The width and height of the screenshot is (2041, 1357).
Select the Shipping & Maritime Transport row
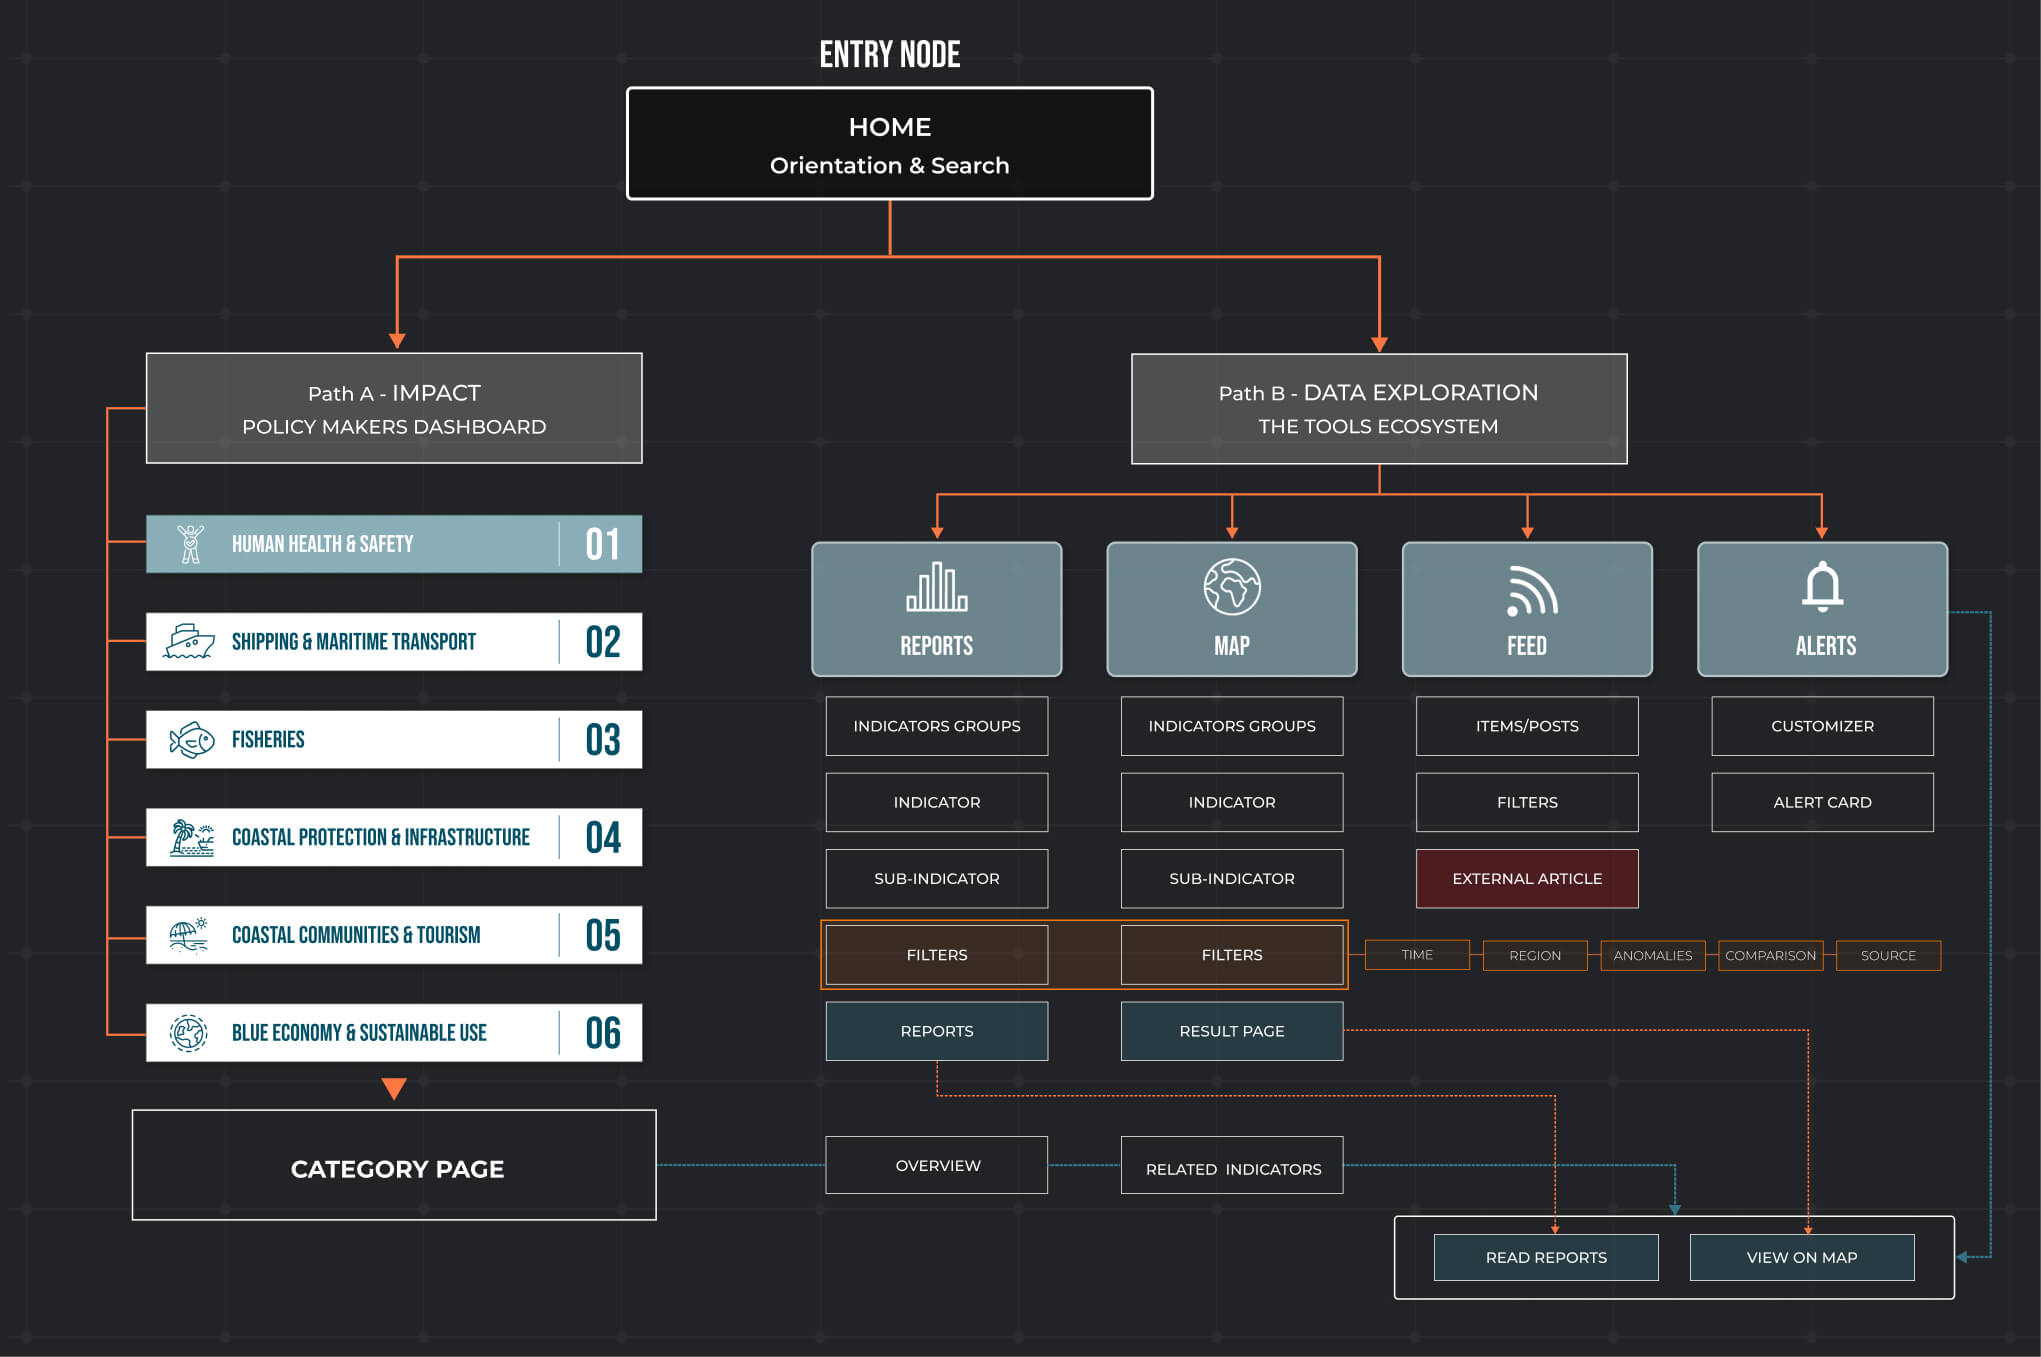click(394, 642)
